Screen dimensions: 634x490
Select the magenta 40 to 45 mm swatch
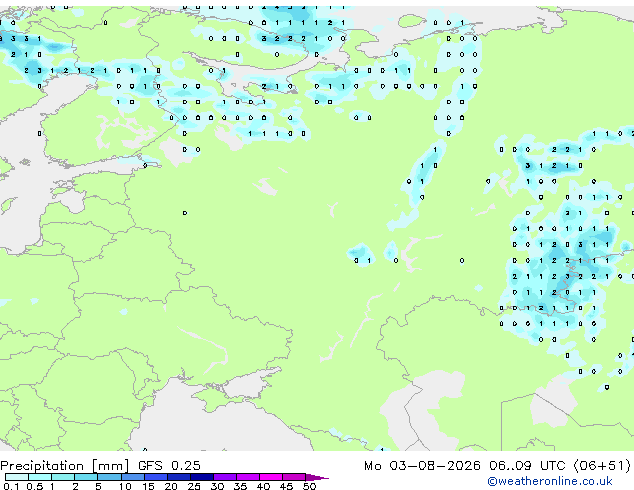pyautogui.click(x=271, y=477)
